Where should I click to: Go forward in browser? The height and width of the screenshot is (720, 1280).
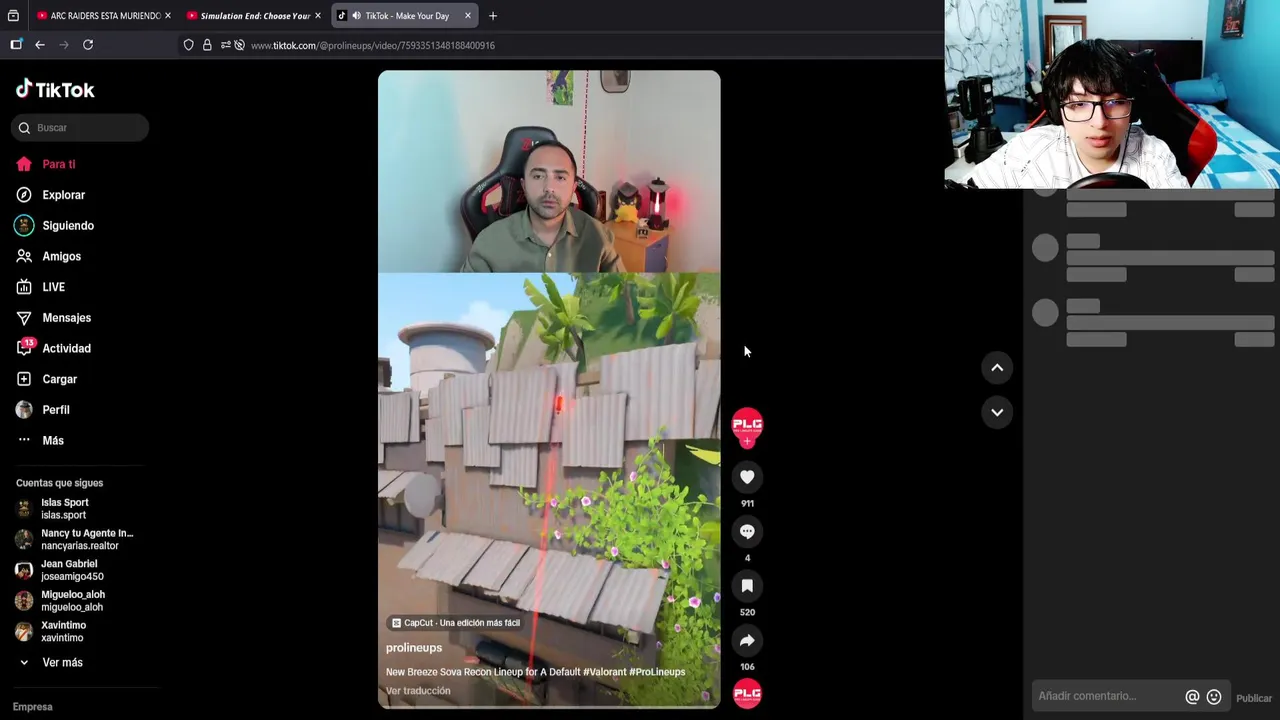coord(64,45)
